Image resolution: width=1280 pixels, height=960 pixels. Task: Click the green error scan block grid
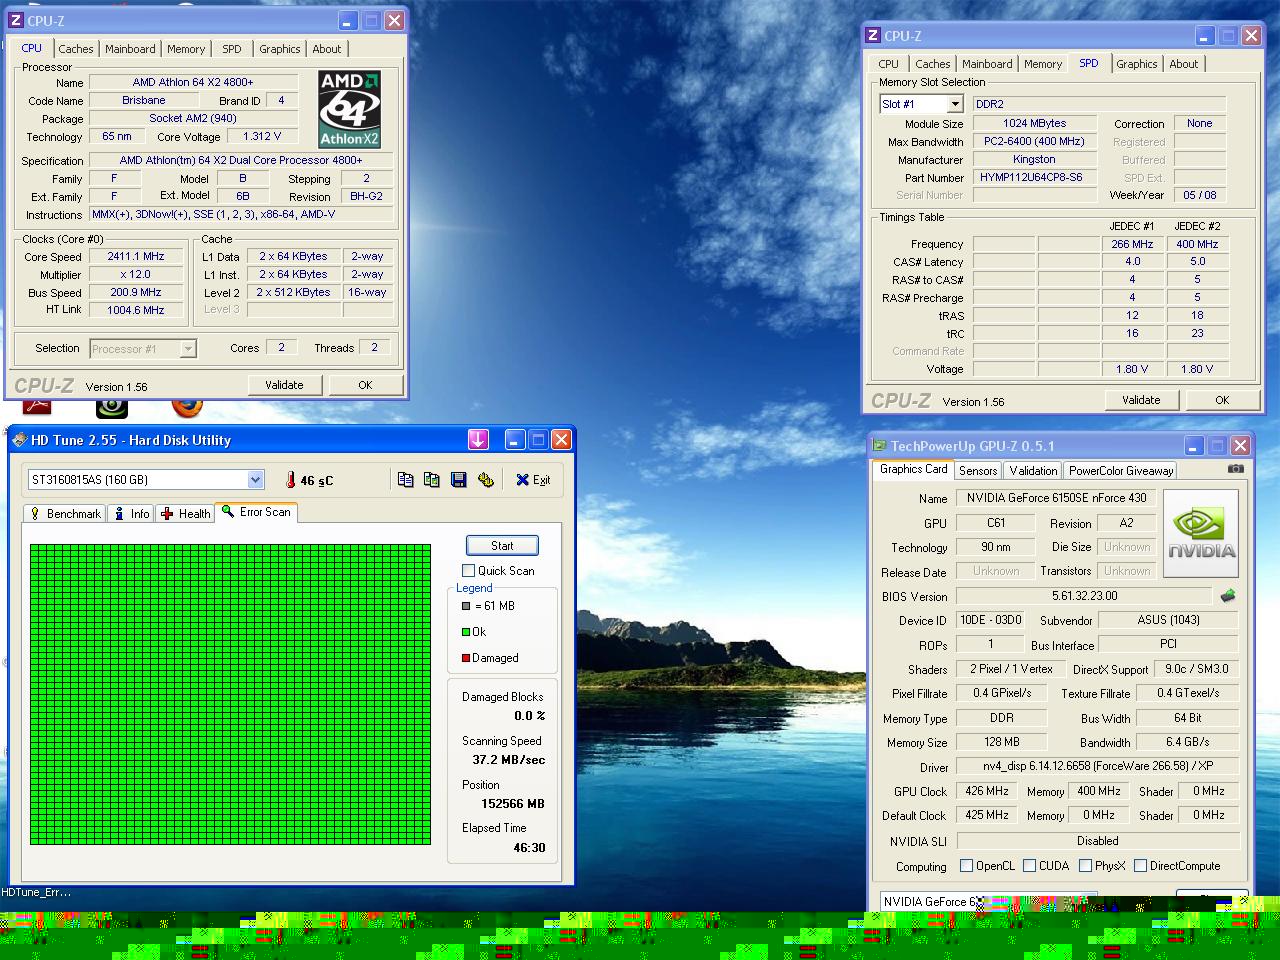coord(230,694)
